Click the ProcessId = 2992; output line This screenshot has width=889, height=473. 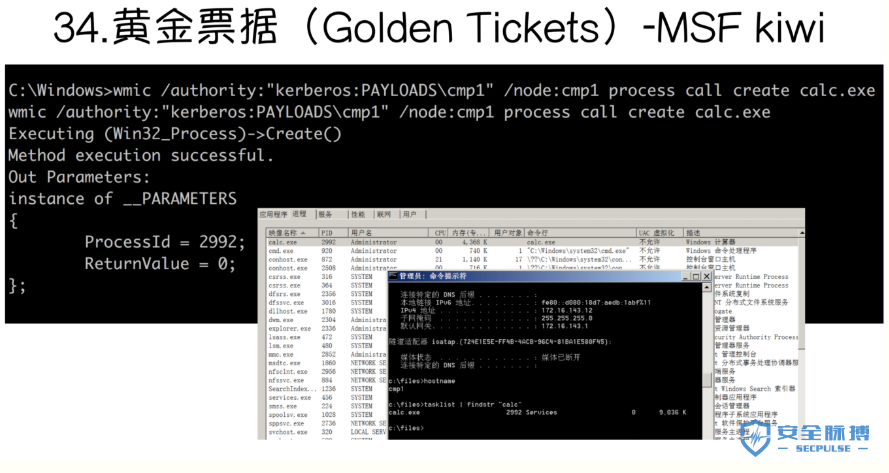164,242
